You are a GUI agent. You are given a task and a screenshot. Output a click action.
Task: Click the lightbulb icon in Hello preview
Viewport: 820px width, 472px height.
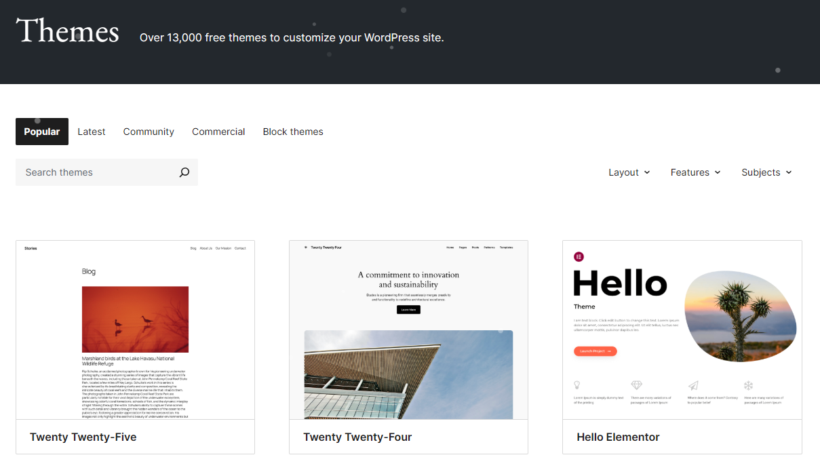tap(577, 385)
